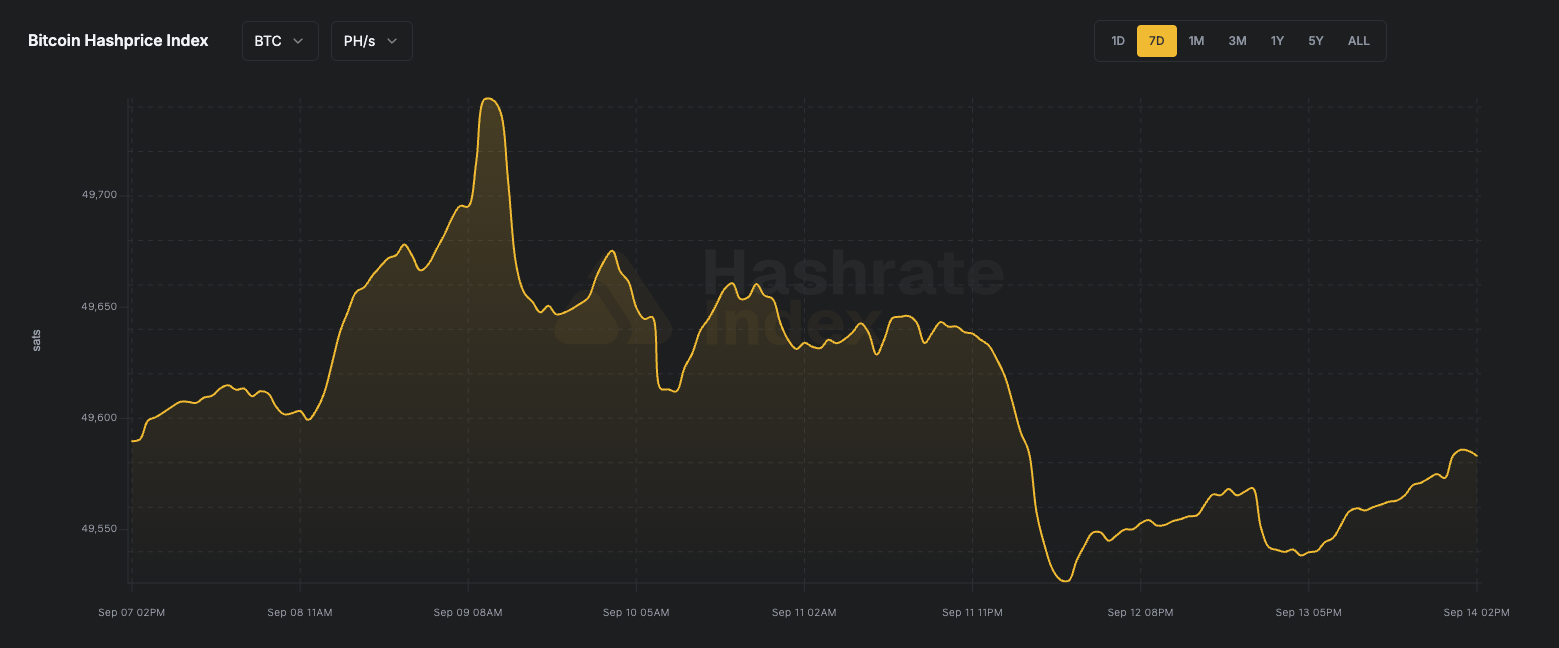Show ALL time range data
The height and width of the screenshot is (648, 1559).
click(x=1359, y=41)
